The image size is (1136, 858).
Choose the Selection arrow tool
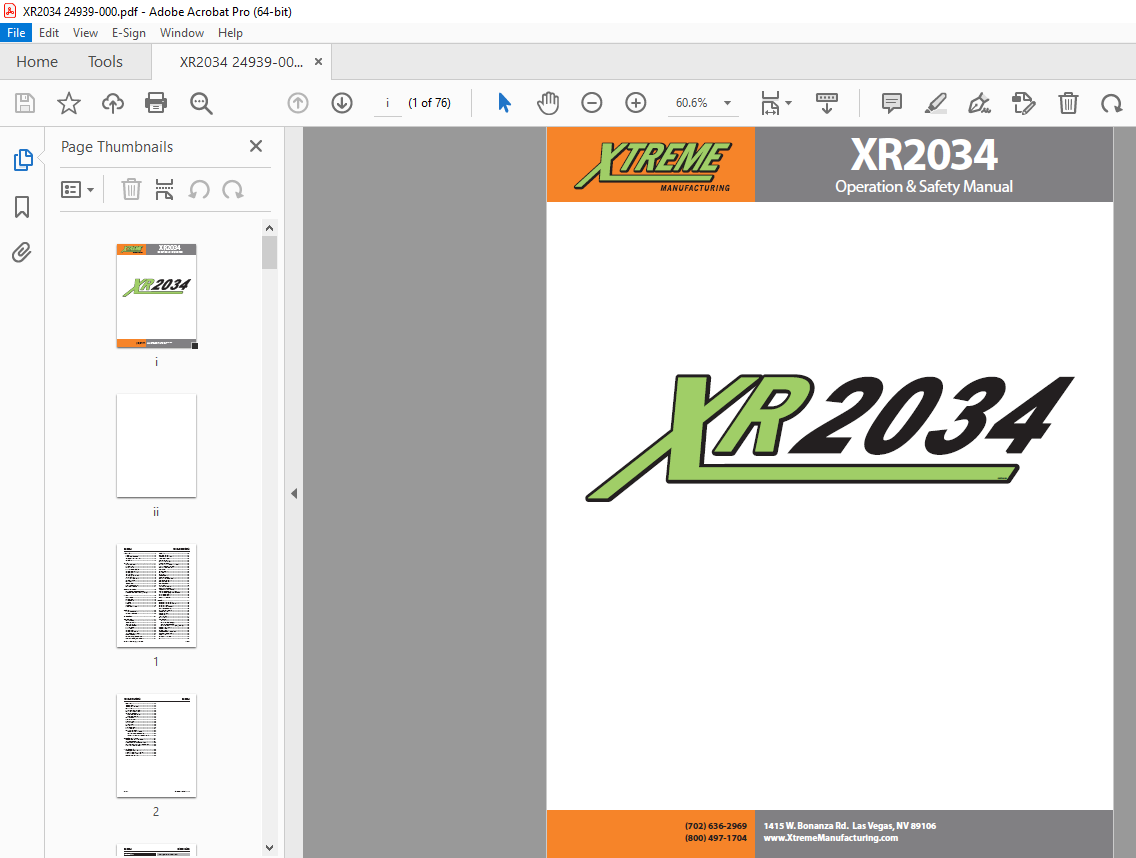(504, 103)
